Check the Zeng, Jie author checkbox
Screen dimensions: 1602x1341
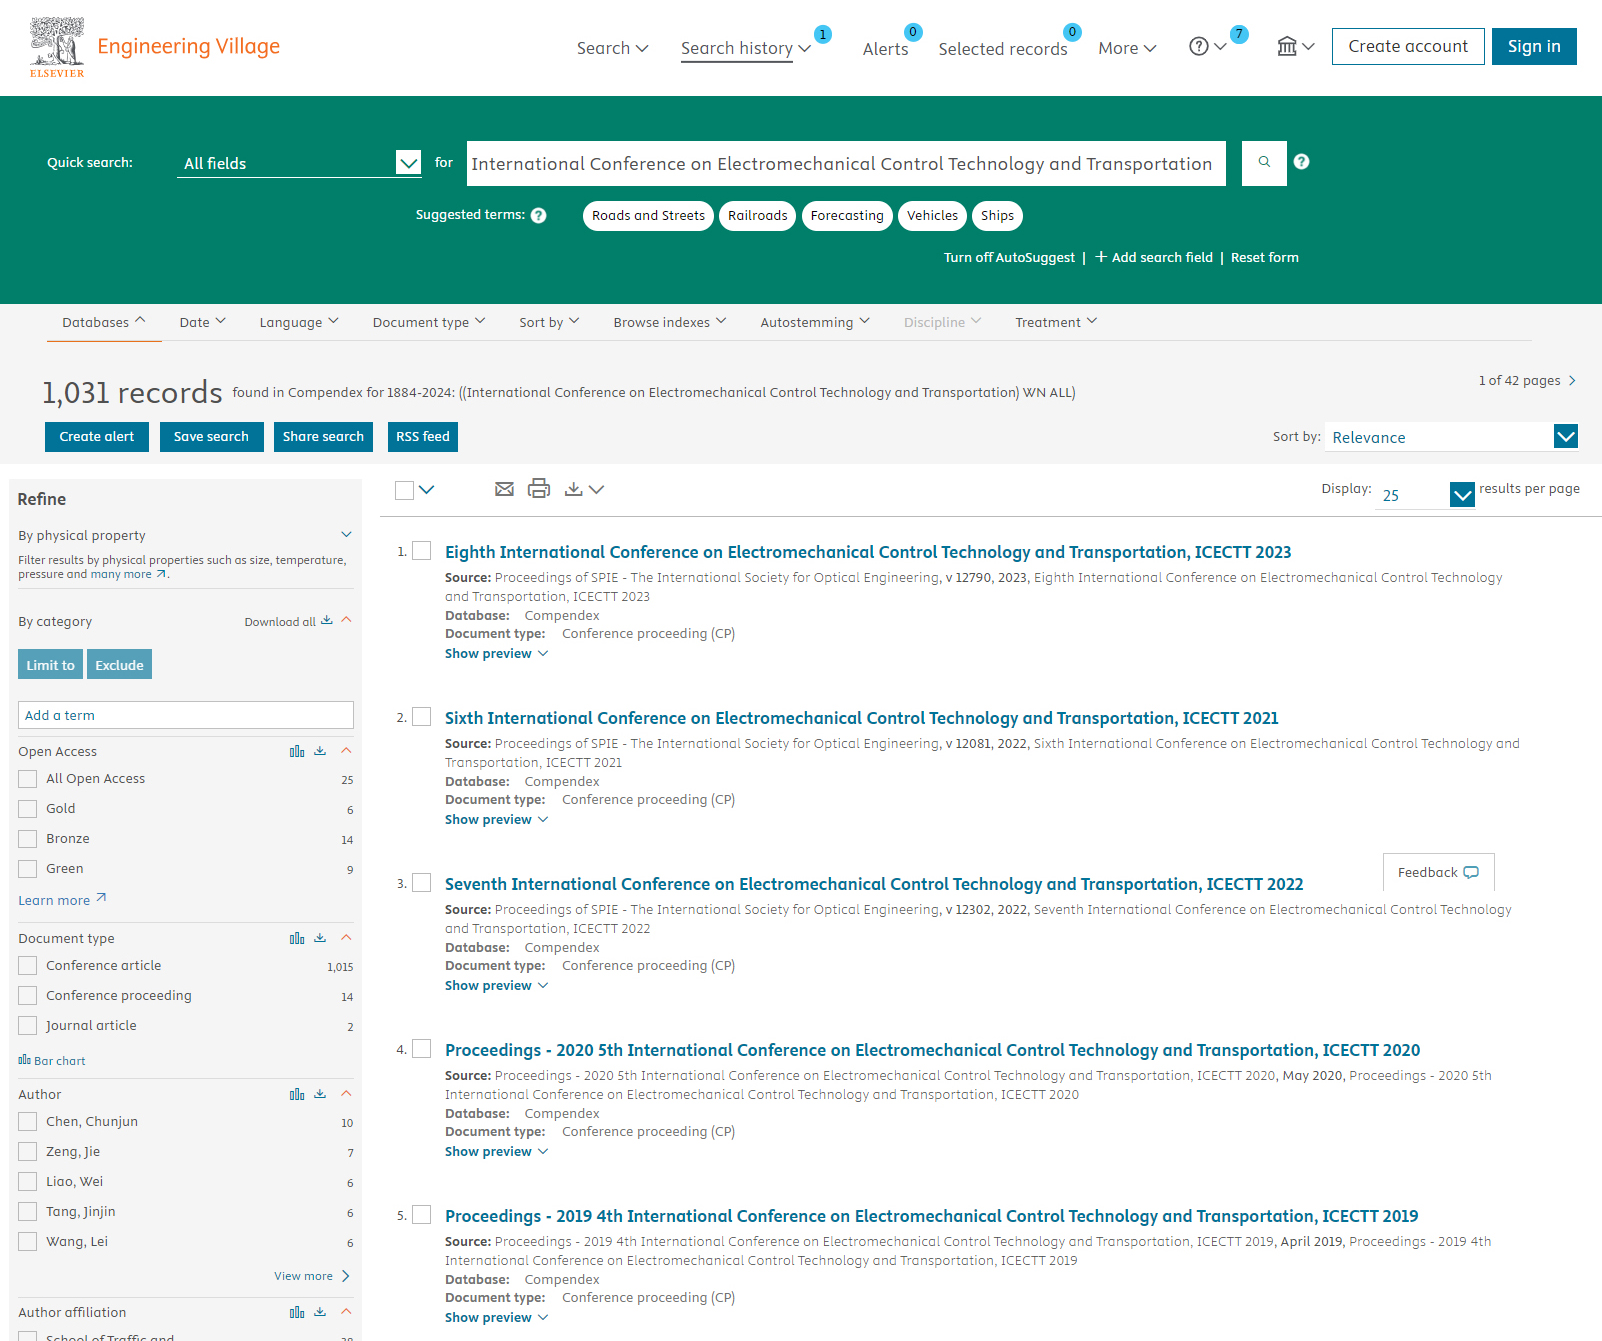27,1152
